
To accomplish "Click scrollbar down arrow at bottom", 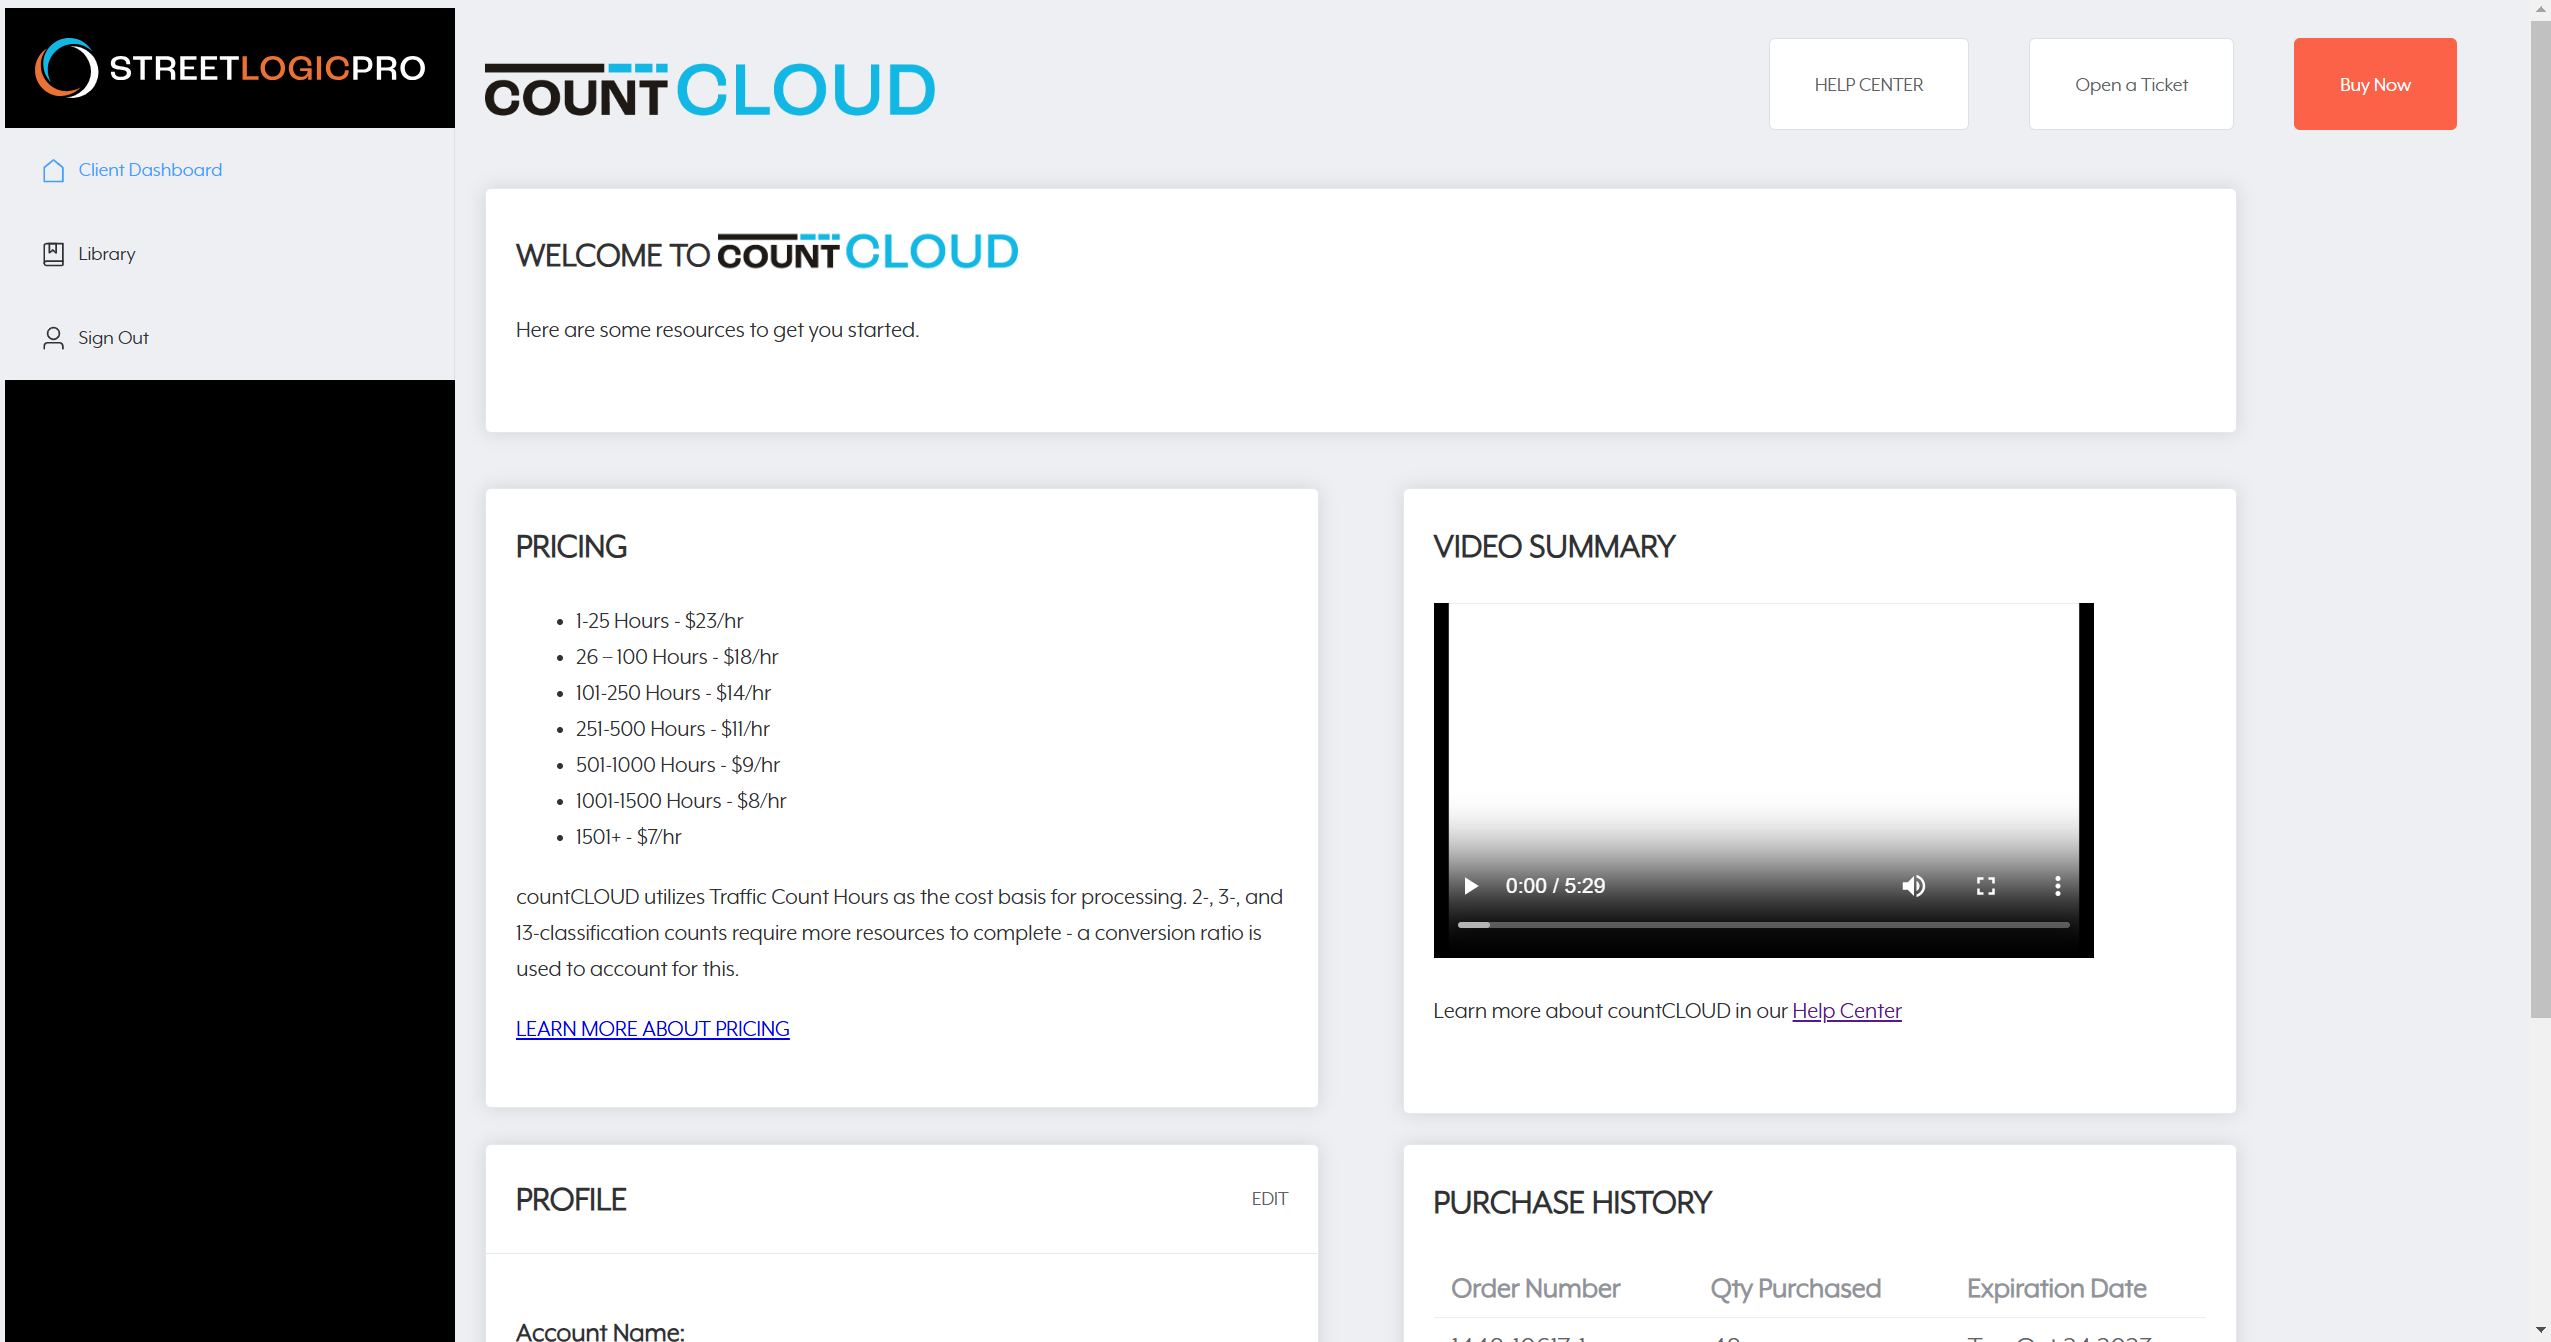I will (2540, 1331).
